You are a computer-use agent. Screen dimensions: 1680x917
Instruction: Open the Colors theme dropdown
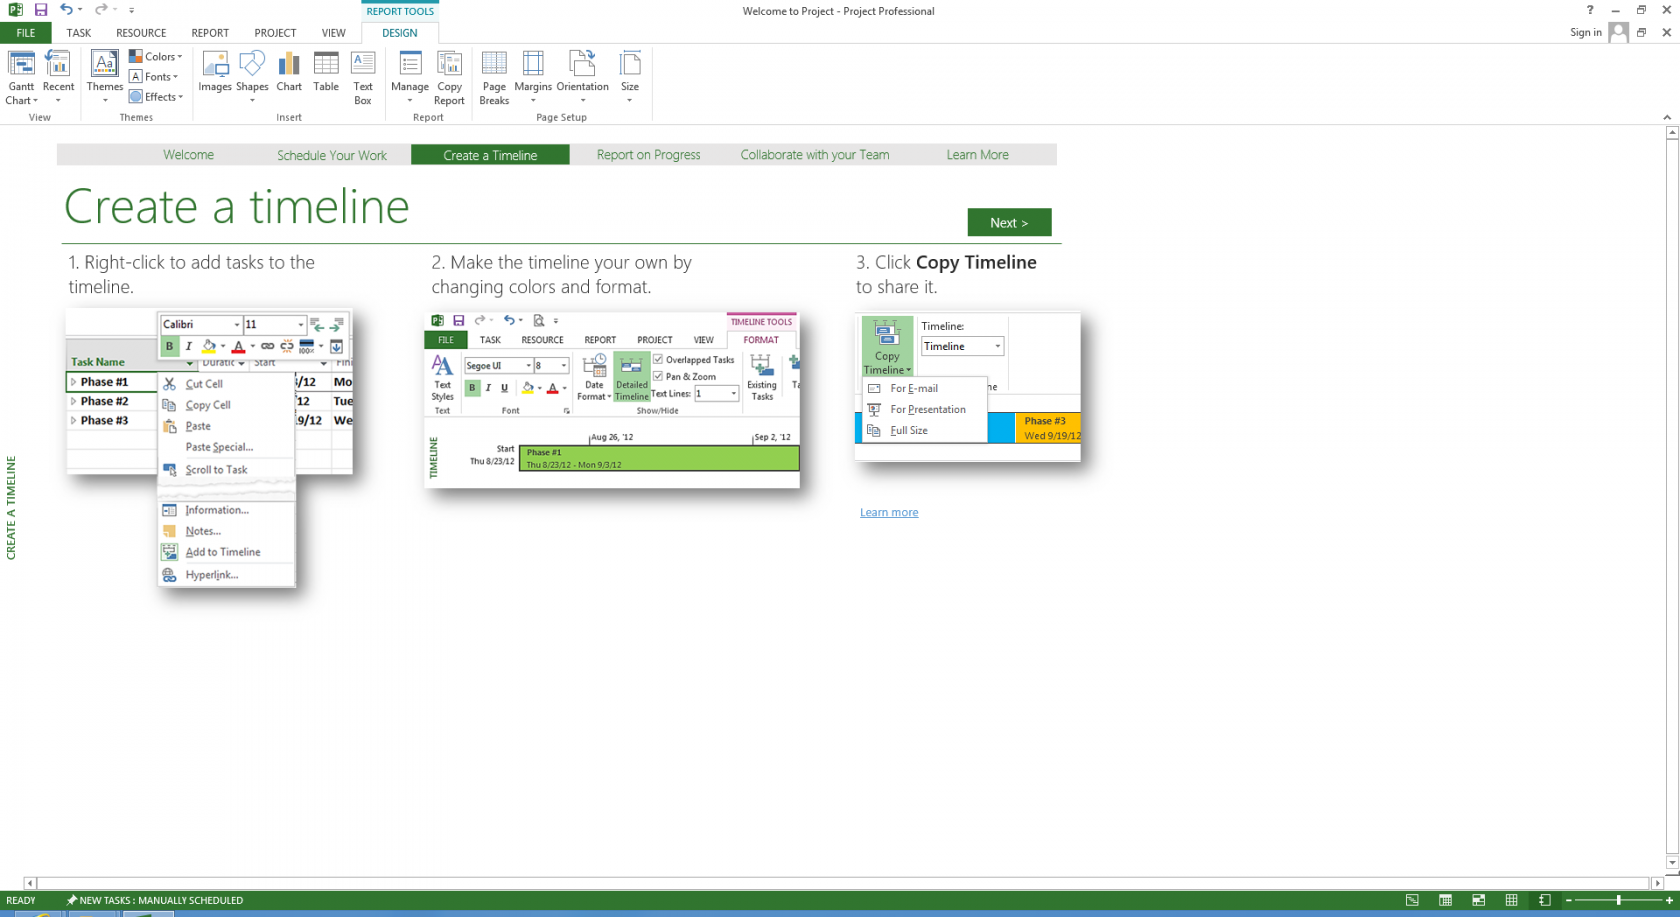click(x=157, y=56)
